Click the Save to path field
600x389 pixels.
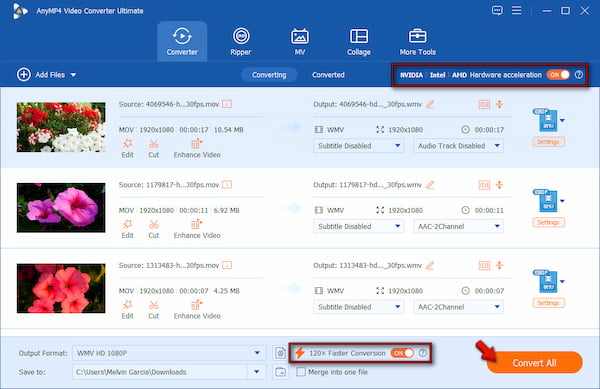[x=161, y=372]
